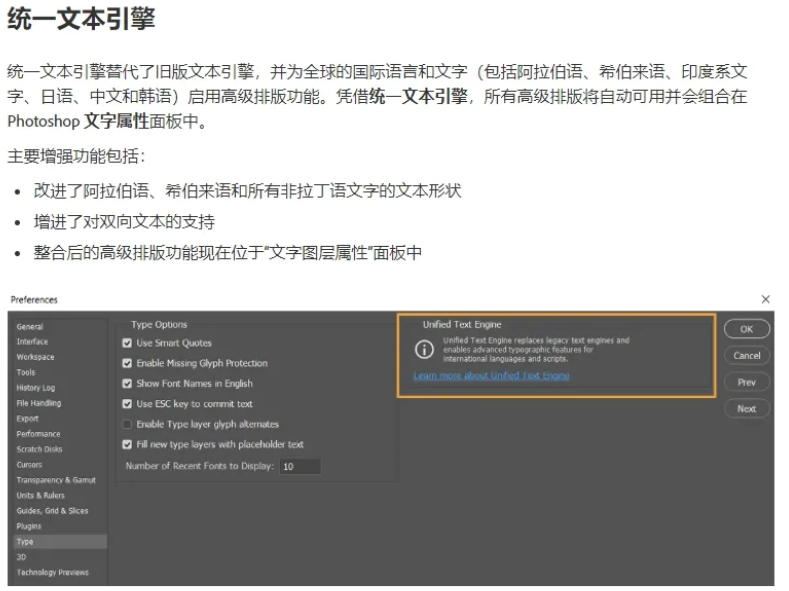Open the Plugins category
Image resolution: width=789 pixels, height=591 pixels.
point(29,527)
